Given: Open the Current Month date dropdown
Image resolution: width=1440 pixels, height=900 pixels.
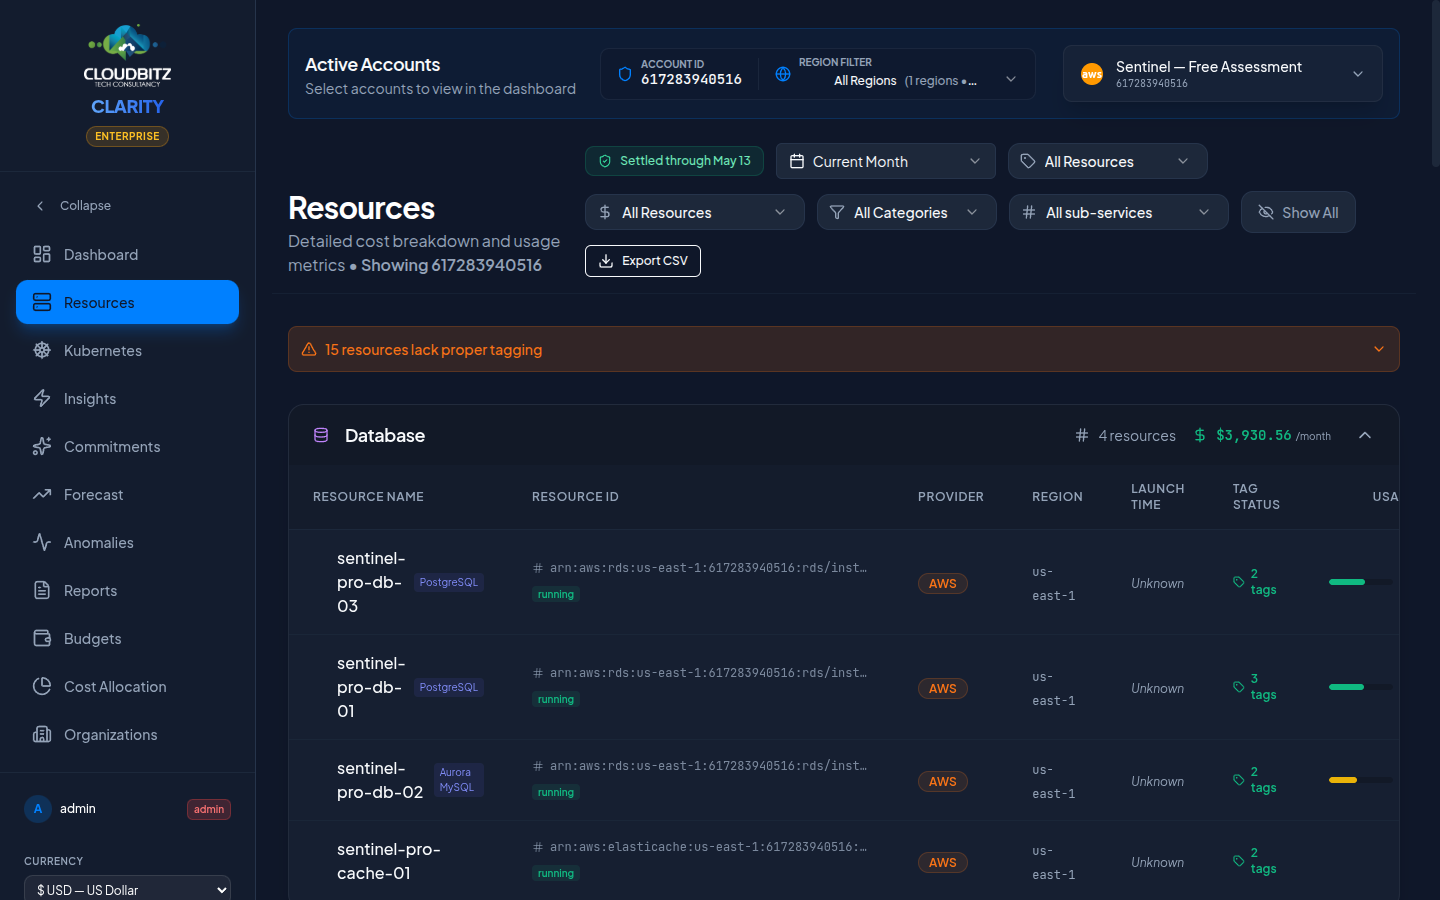Looking at the screenshot, I should (886, 161).
